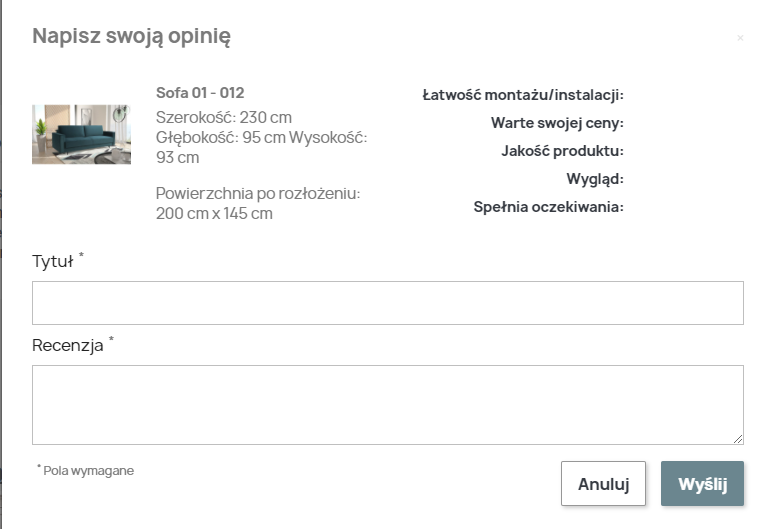Image resolution: width=767 pixels, height=529 pixels.
Task: Select the Jakość produktu rating label
Action: 562,151
